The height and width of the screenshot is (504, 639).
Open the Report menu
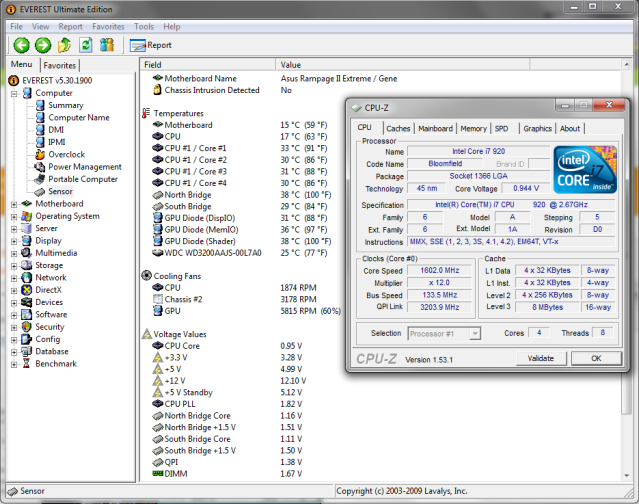click(x=71, y=26)
